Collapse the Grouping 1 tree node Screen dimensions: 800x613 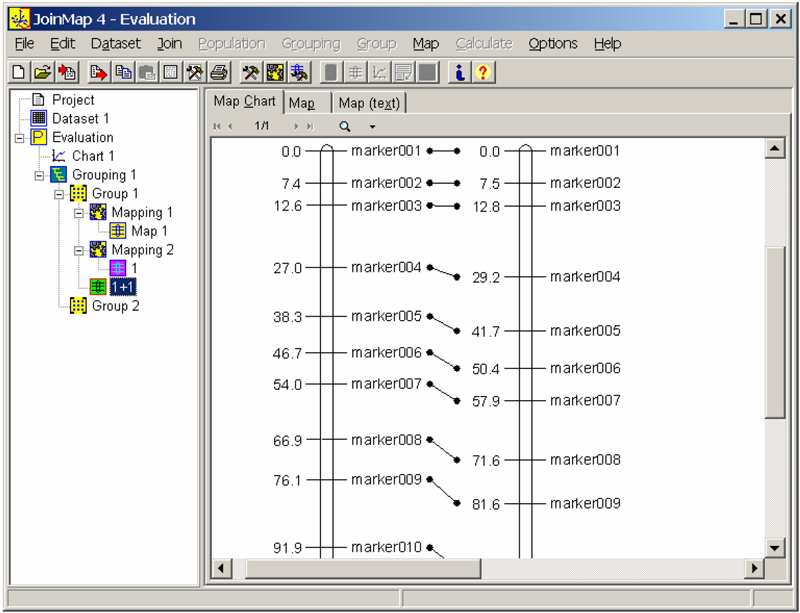(x=39, y=176)
